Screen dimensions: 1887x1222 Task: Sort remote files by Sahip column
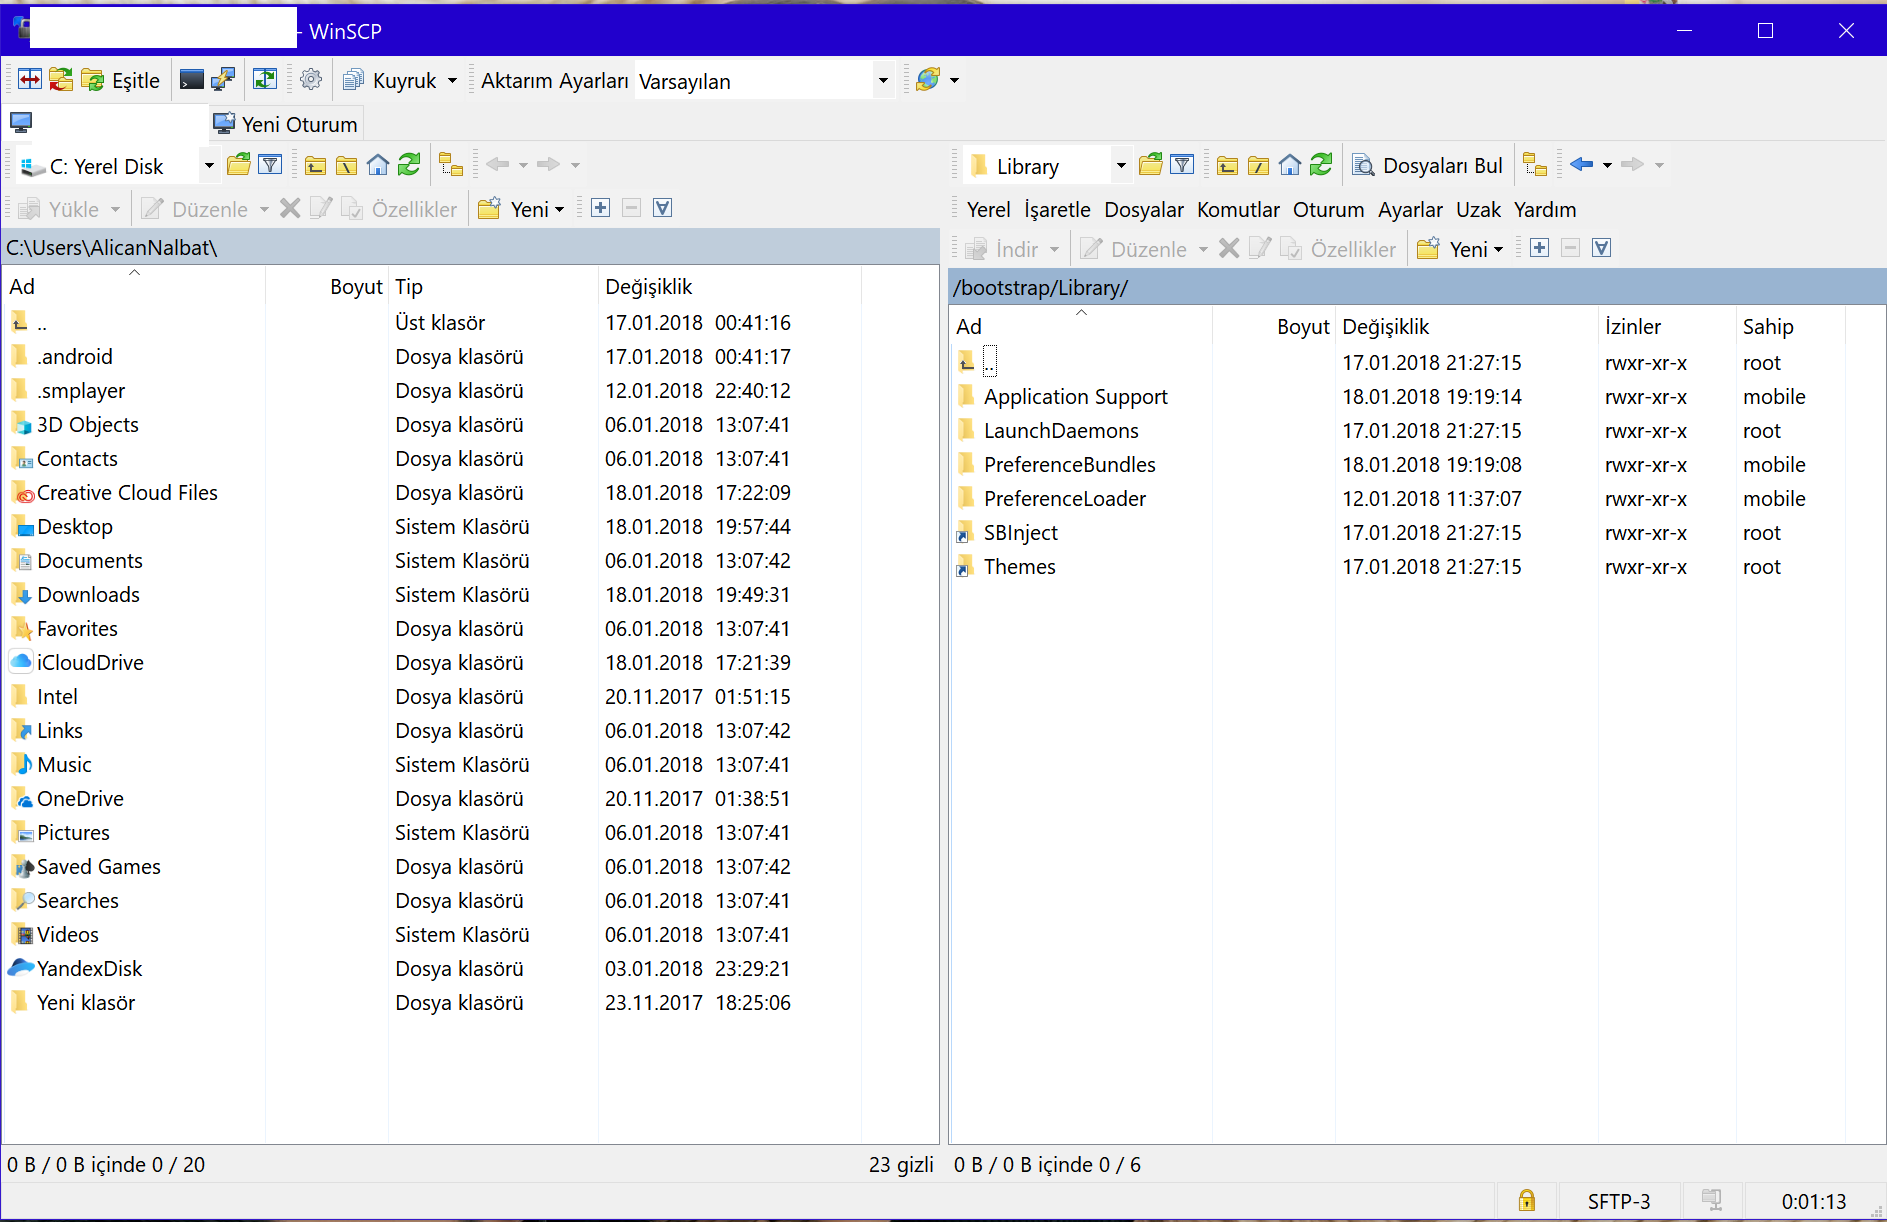1790,327
